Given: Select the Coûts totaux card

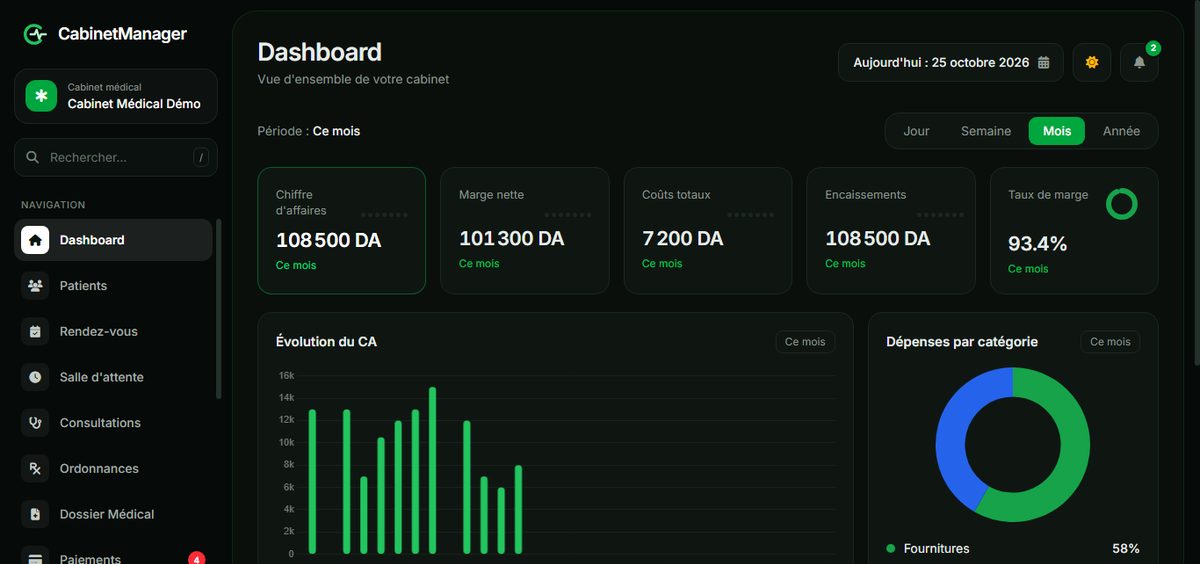Looking at the screenshot, I should point(708,231).
